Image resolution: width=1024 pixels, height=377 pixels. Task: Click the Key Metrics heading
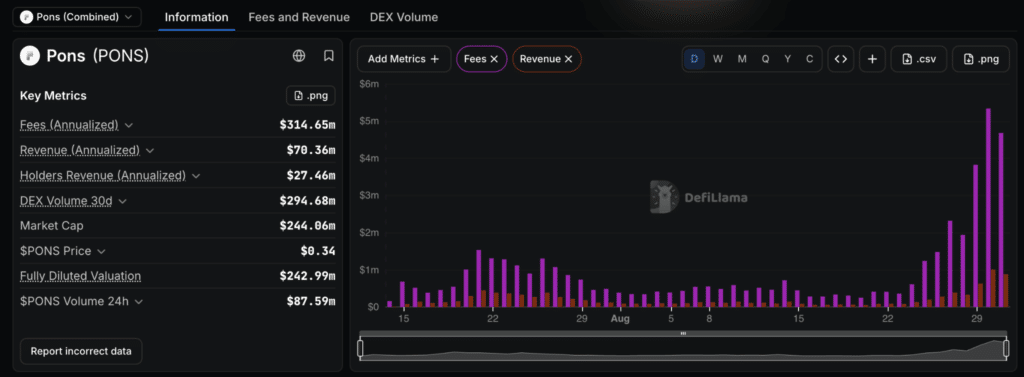point(54,96)
